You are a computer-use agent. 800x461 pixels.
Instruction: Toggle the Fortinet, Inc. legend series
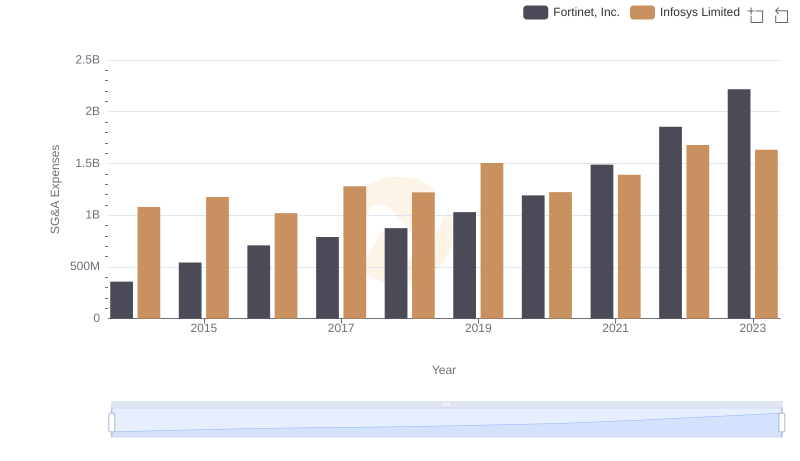click(571, 12)
